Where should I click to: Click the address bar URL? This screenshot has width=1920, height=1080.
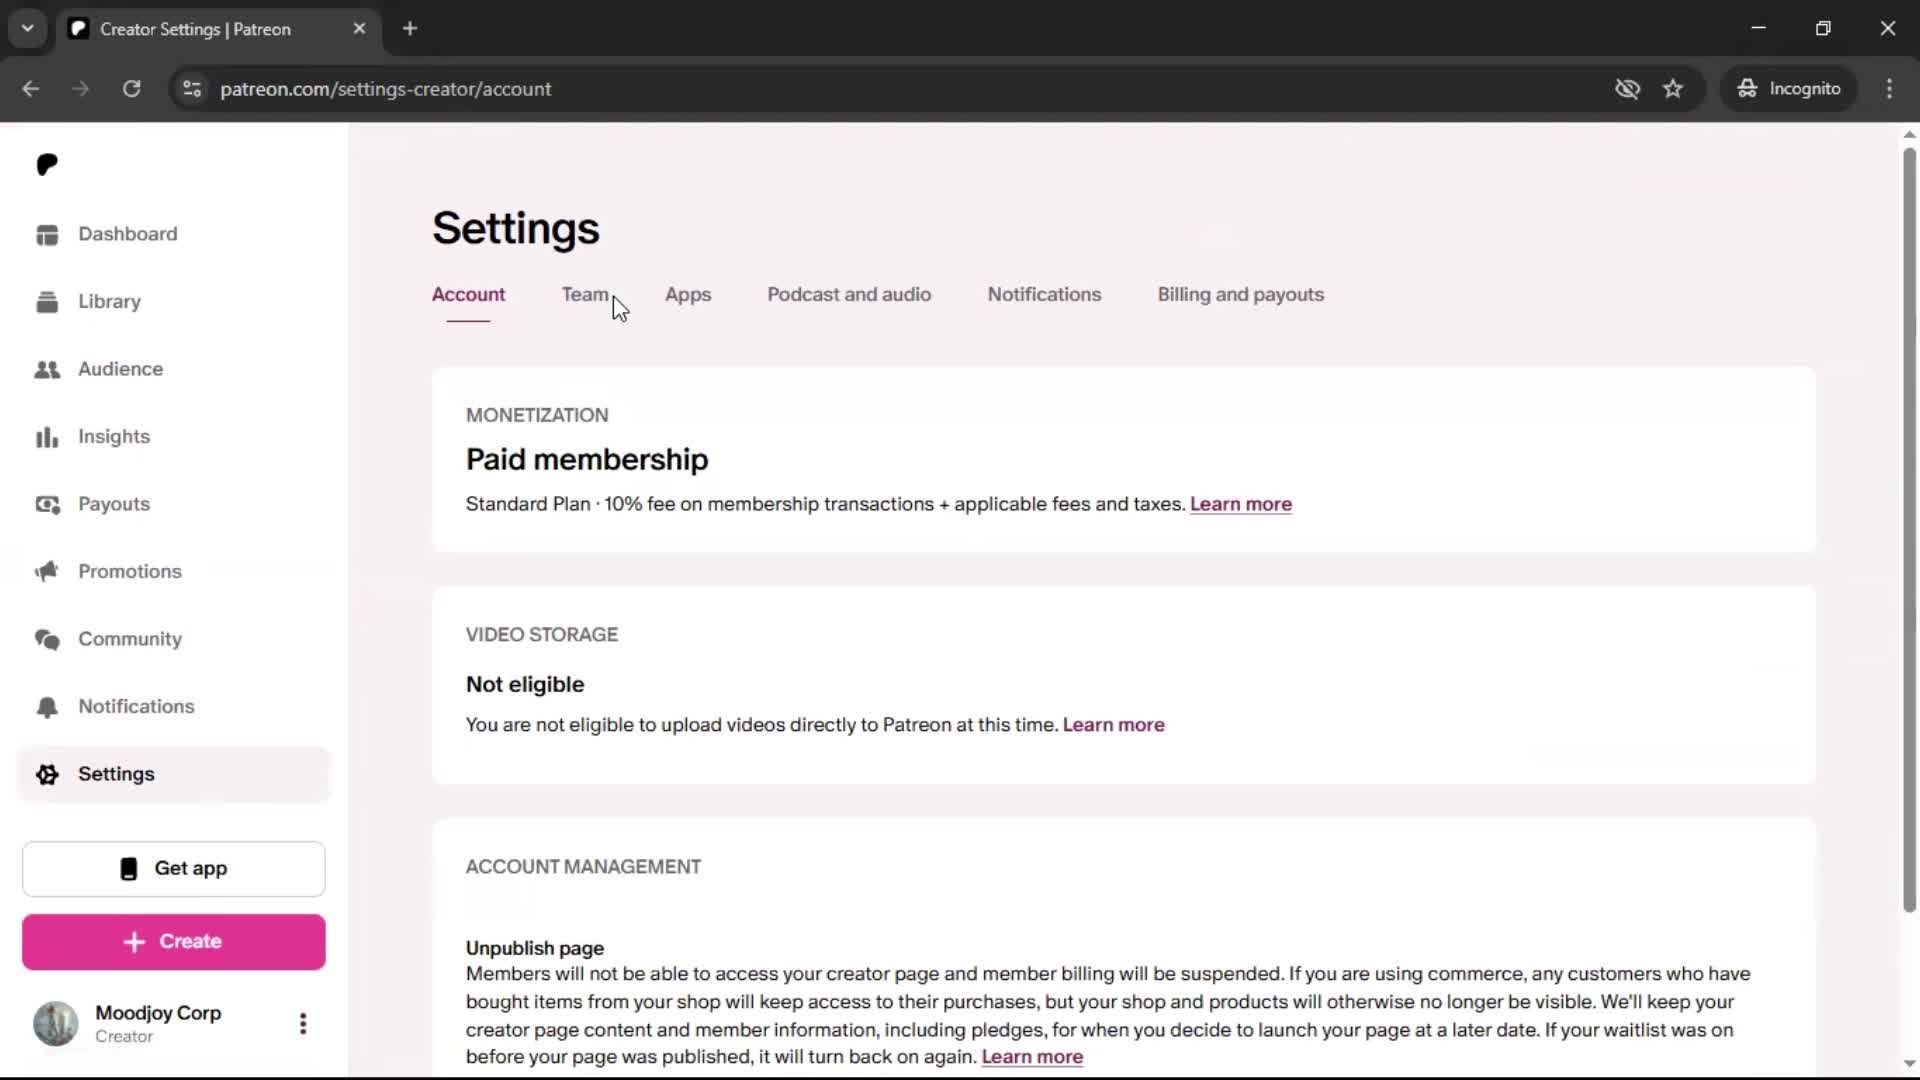[x=385, y=89]
